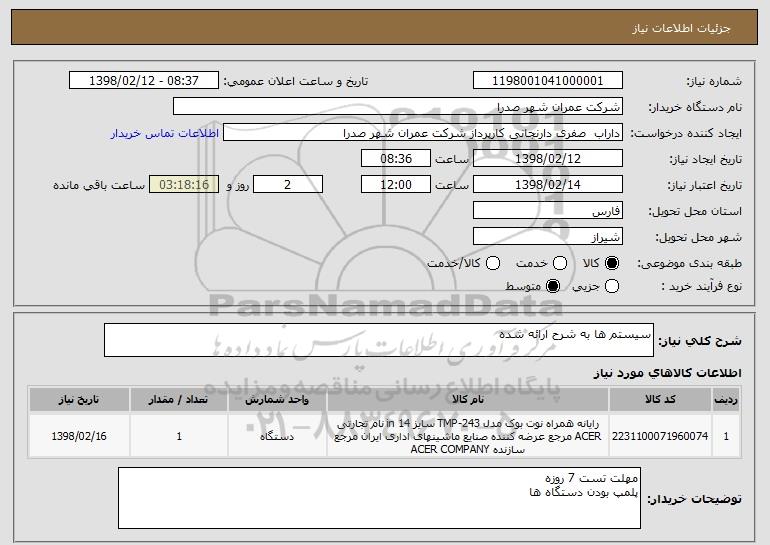Click the تاریخ نیاز column header

pyautogui.click(x=79, y=400)
